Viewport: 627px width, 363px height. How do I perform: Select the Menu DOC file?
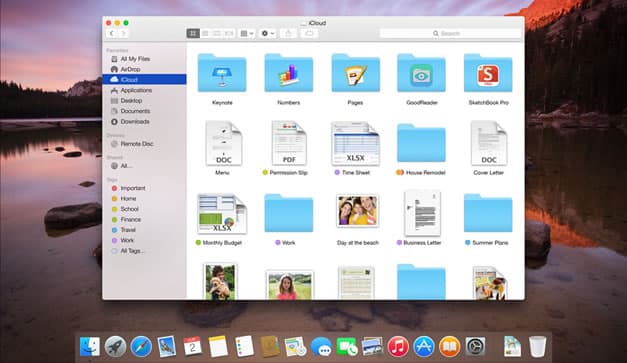(x=224, y=143)
